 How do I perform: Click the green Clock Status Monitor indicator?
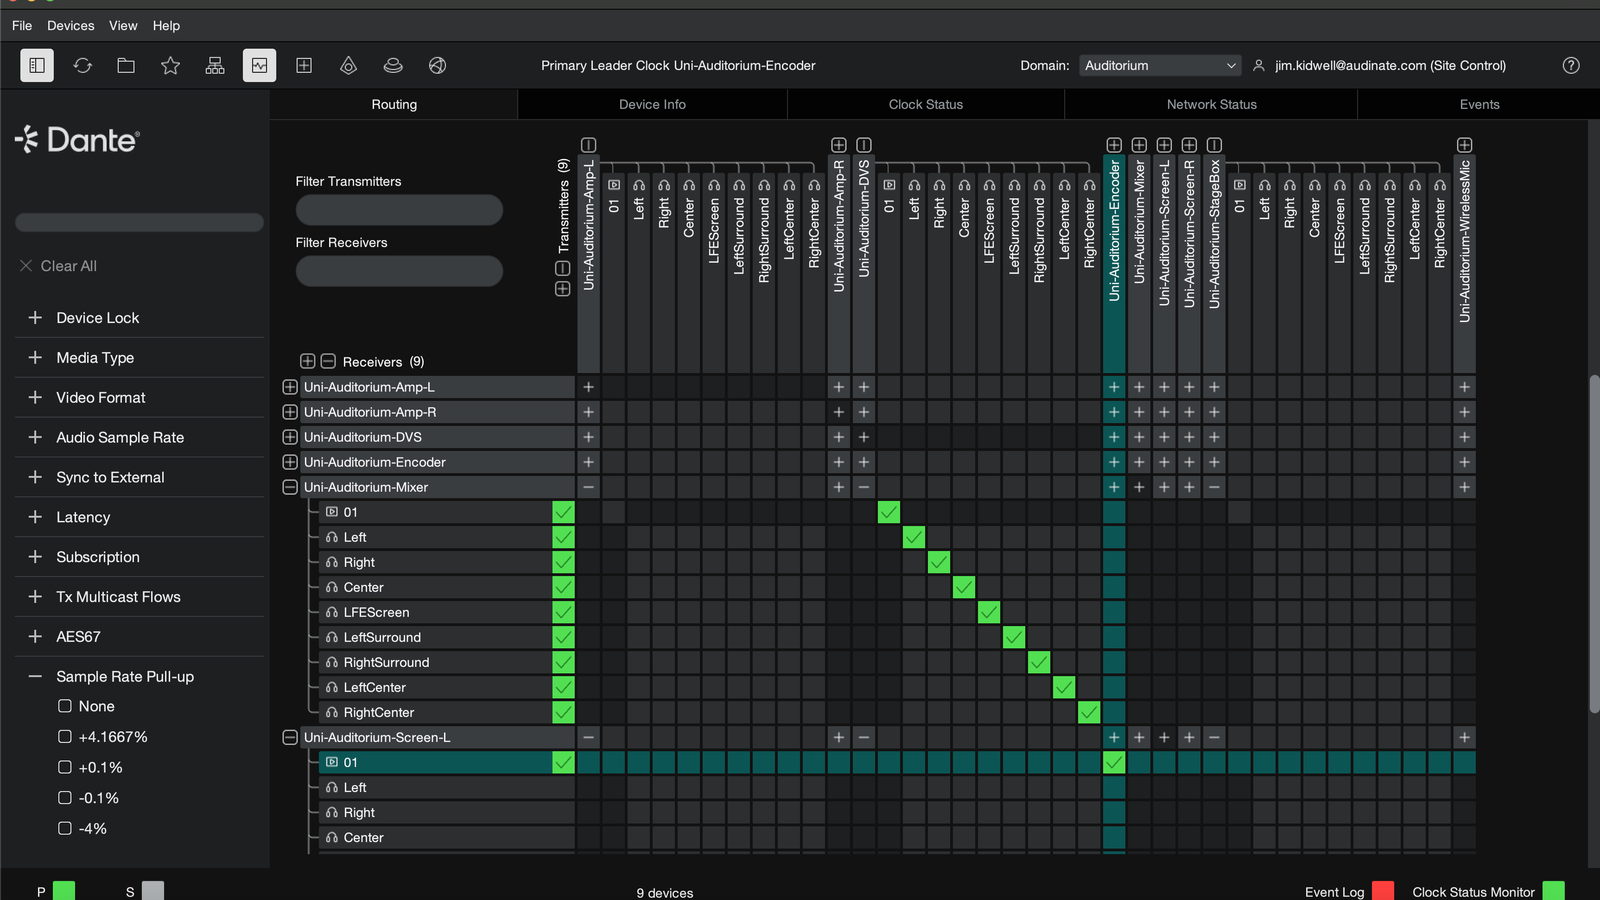point(1553,890)
